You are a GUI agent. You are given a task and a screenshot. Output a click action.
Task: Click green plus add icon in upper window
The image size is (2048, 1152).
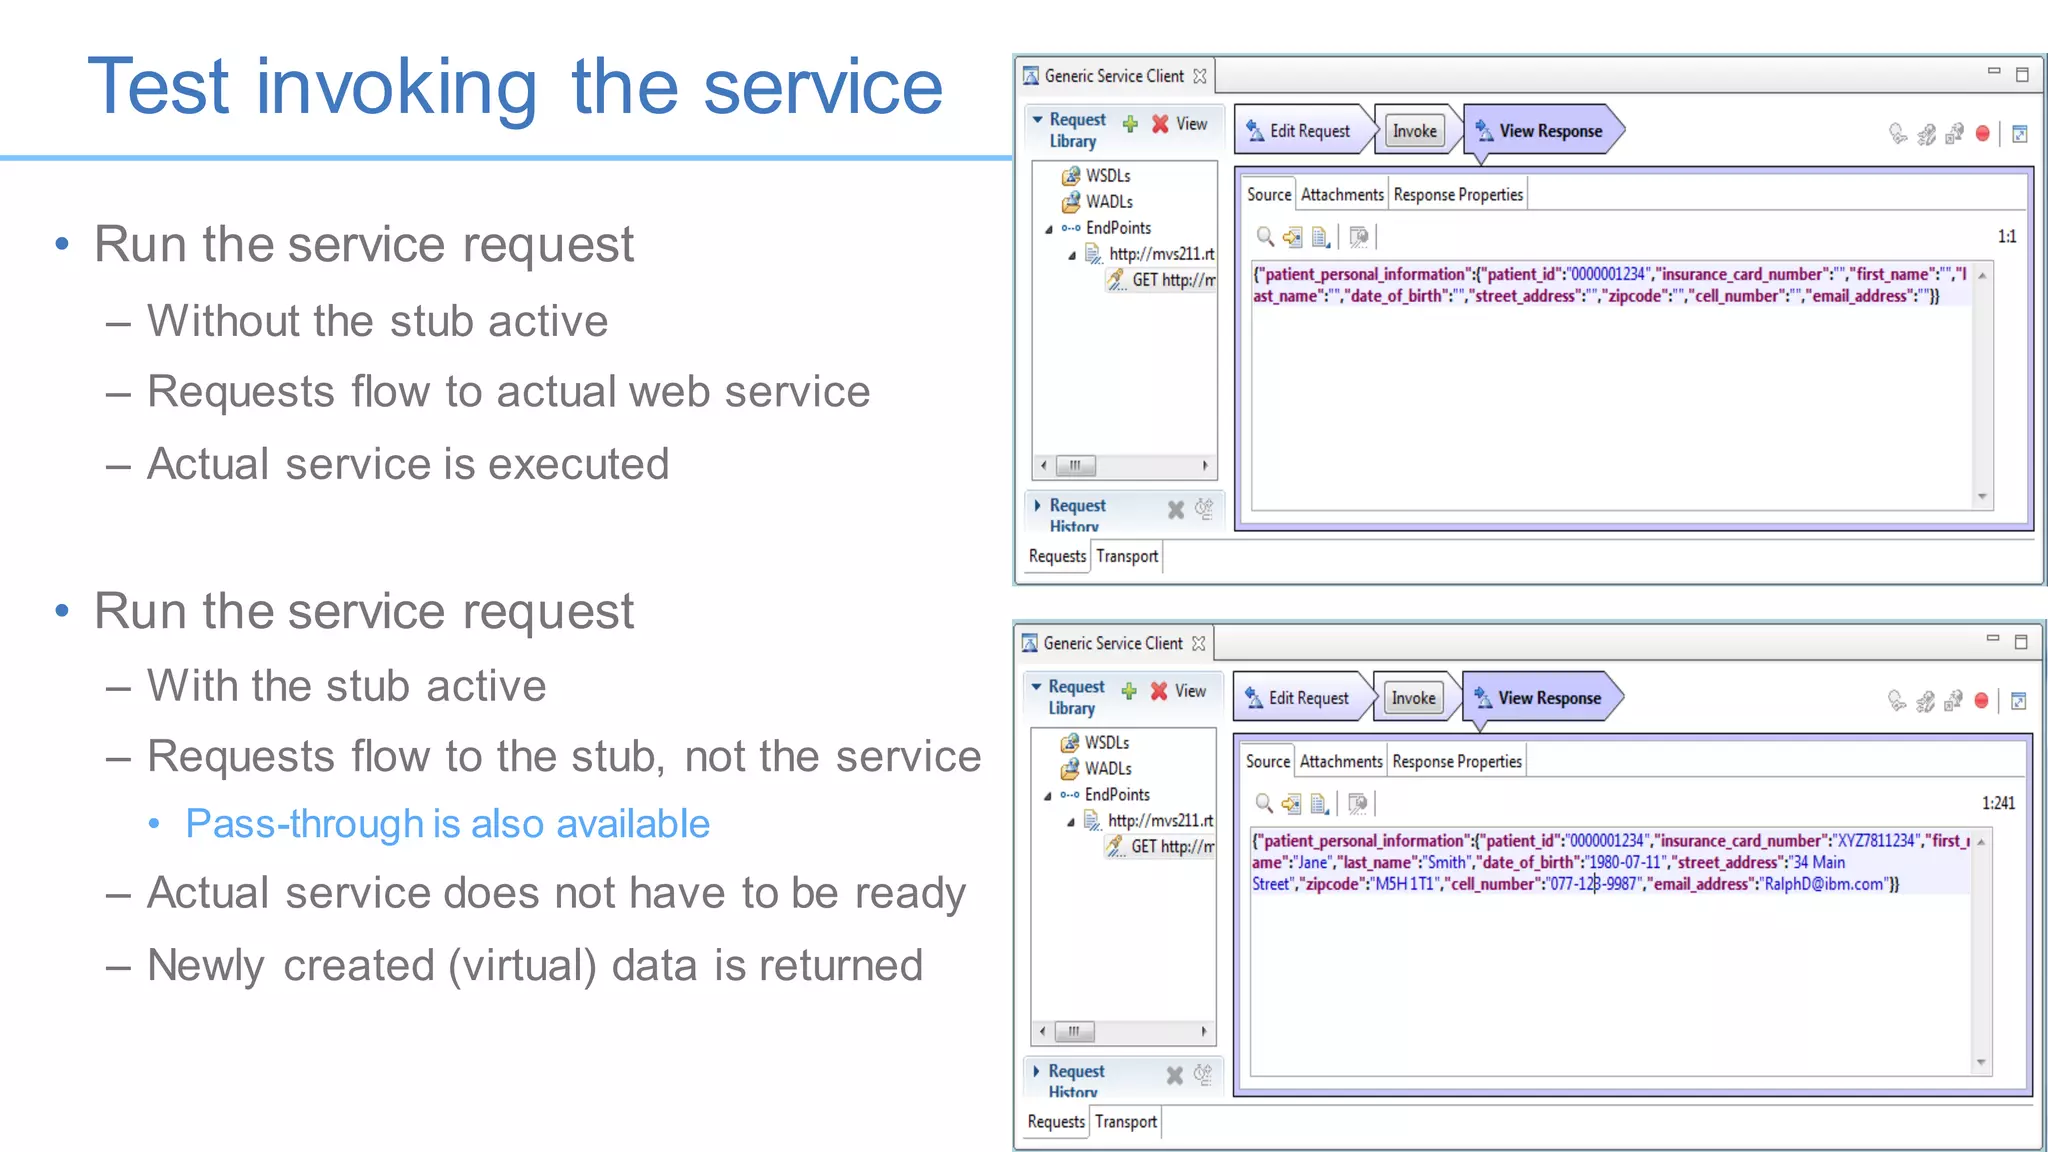point(1130,124)
